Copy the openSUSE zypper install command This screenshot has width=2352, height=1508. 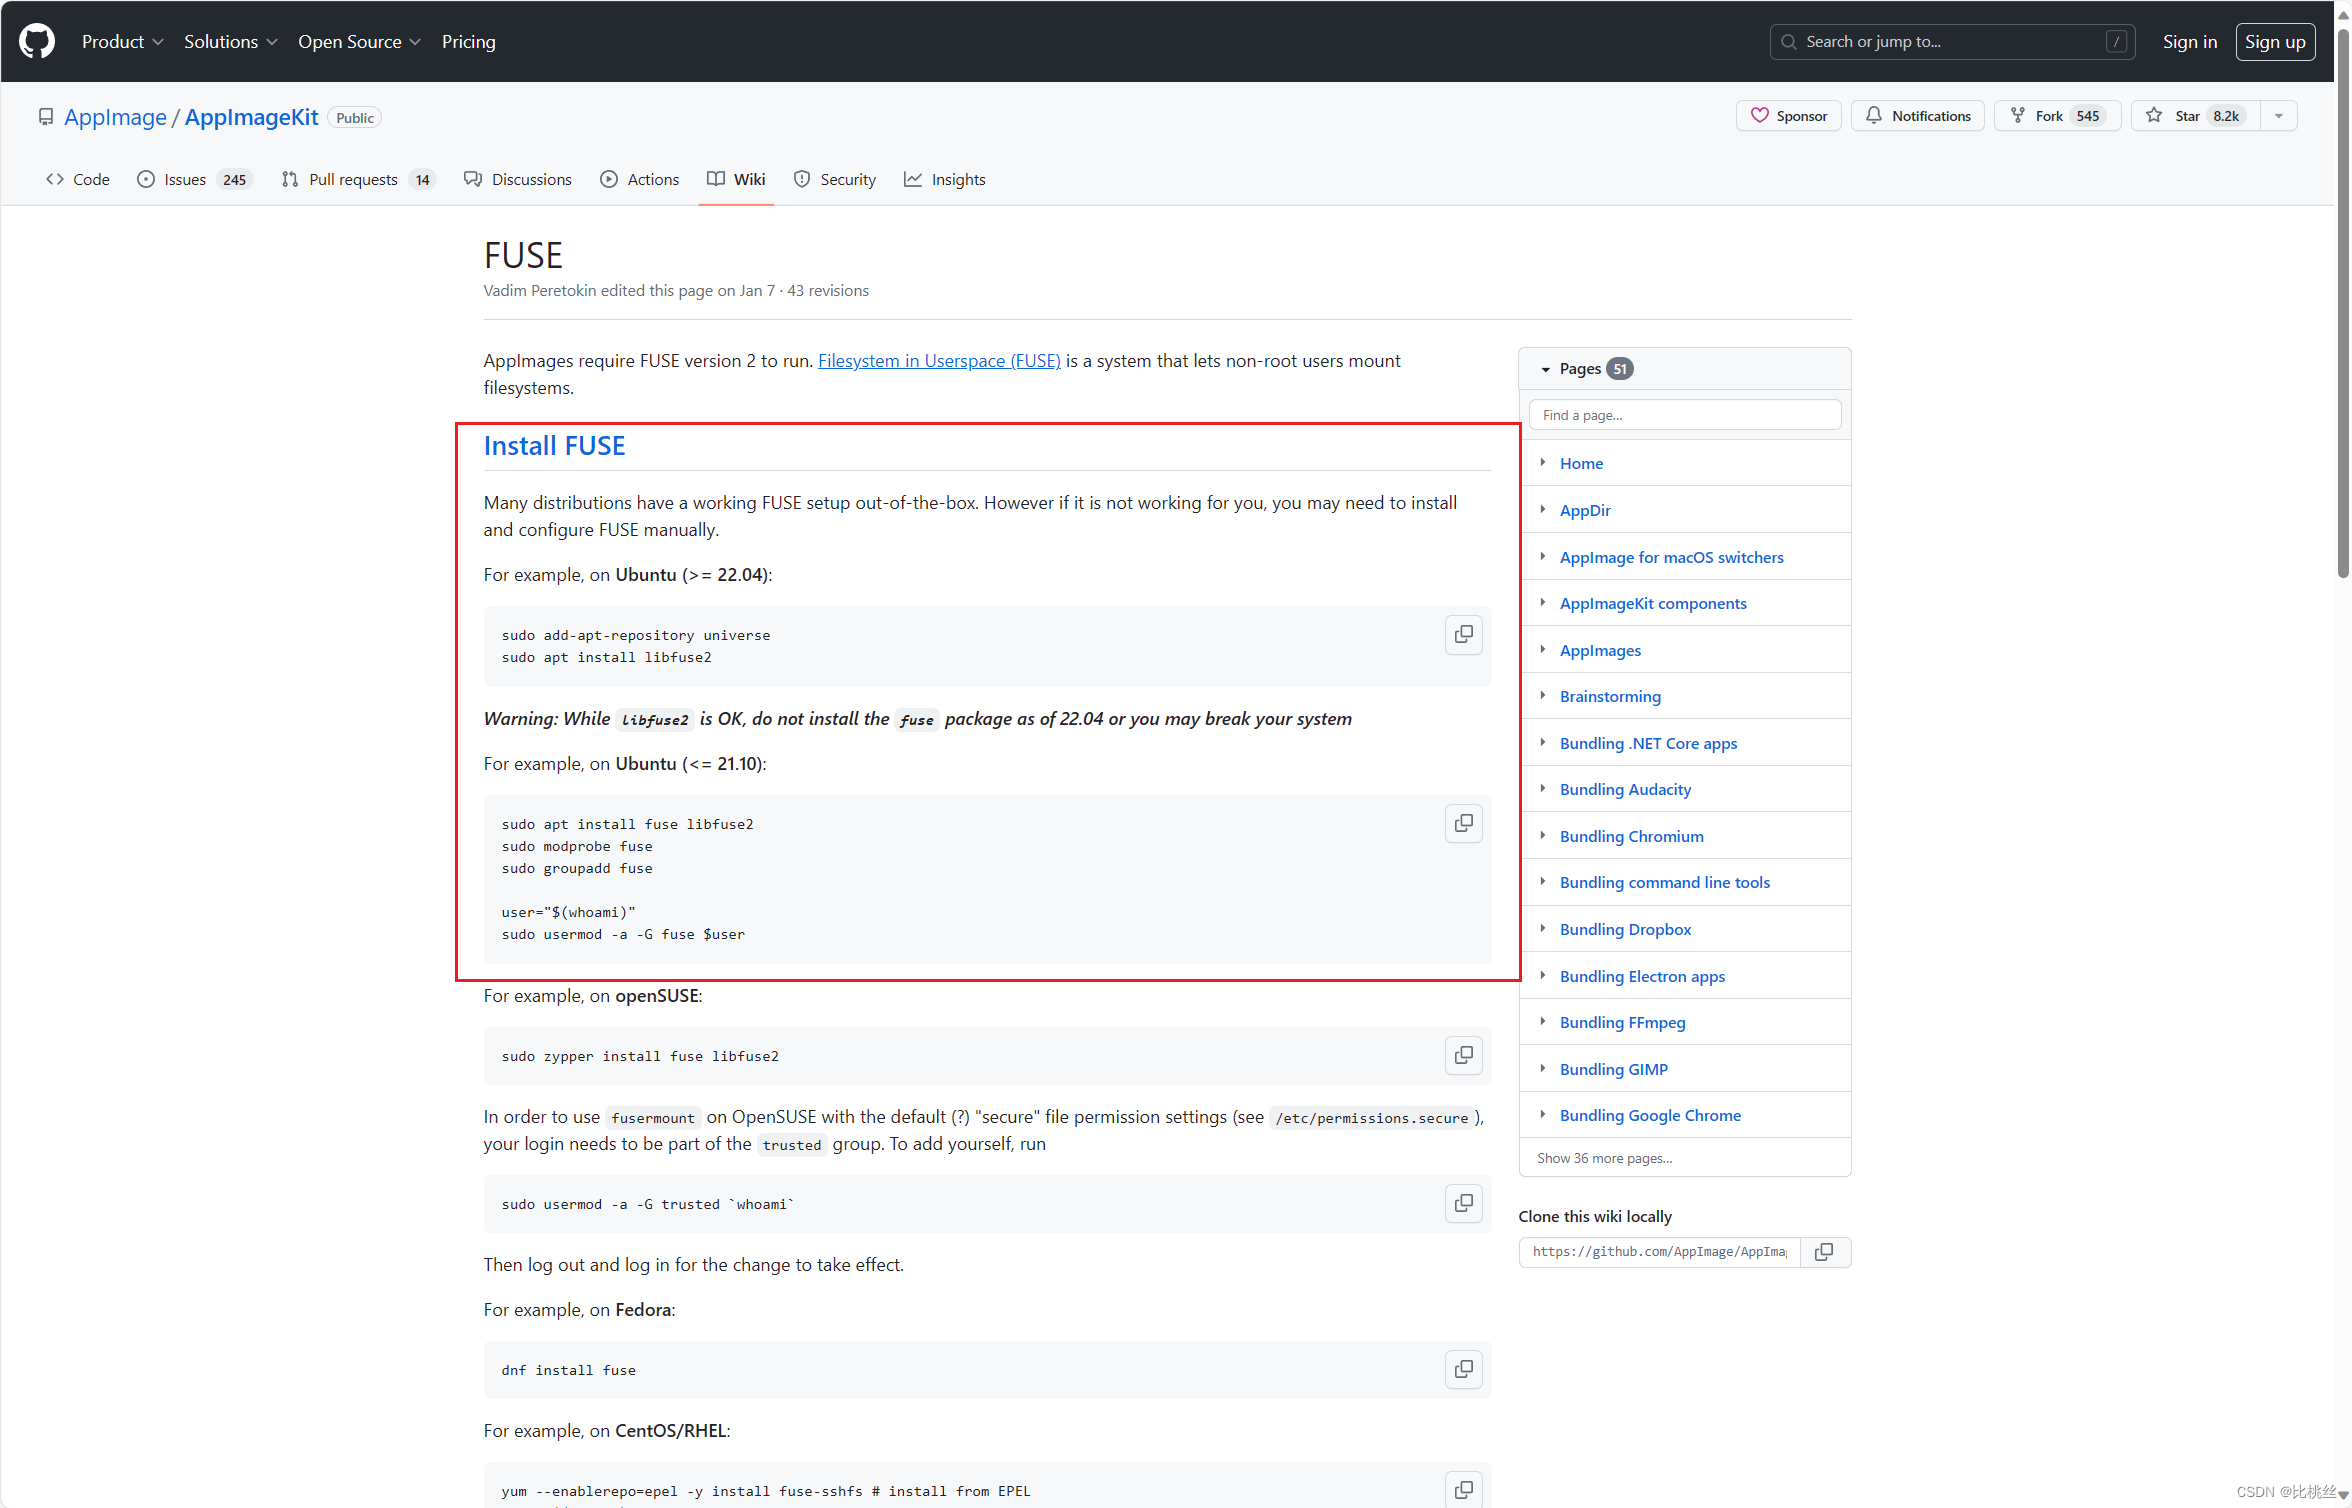coord(1463,1056)
